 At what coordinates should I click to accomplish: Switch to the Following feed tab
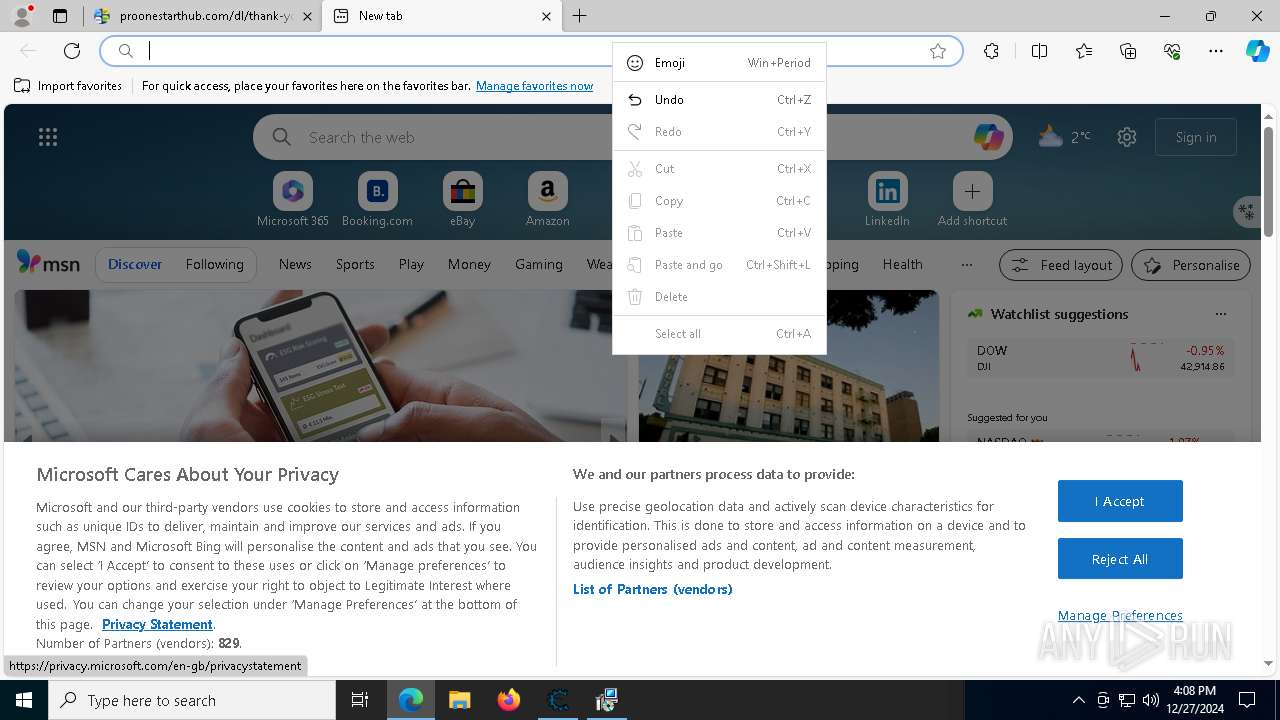point(214,264)
